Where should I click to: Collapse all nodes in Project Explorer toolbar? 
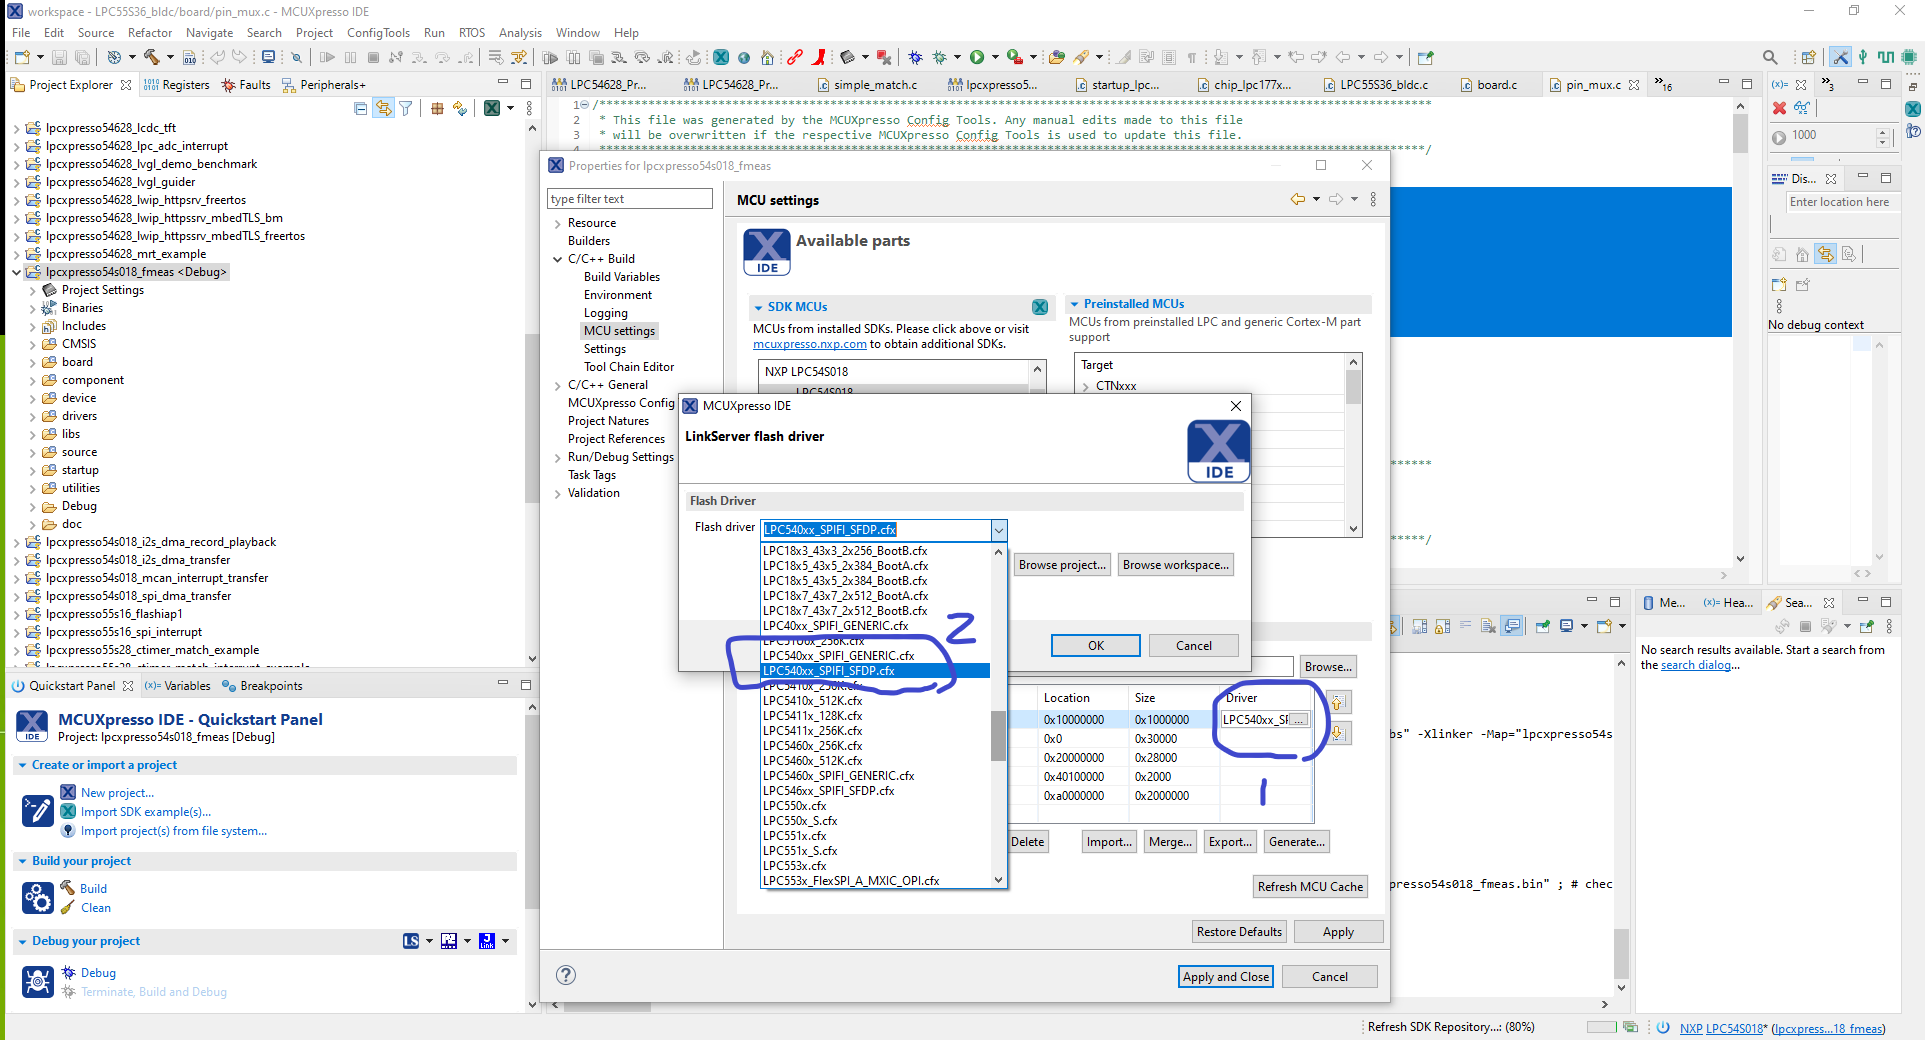point(360,107)
